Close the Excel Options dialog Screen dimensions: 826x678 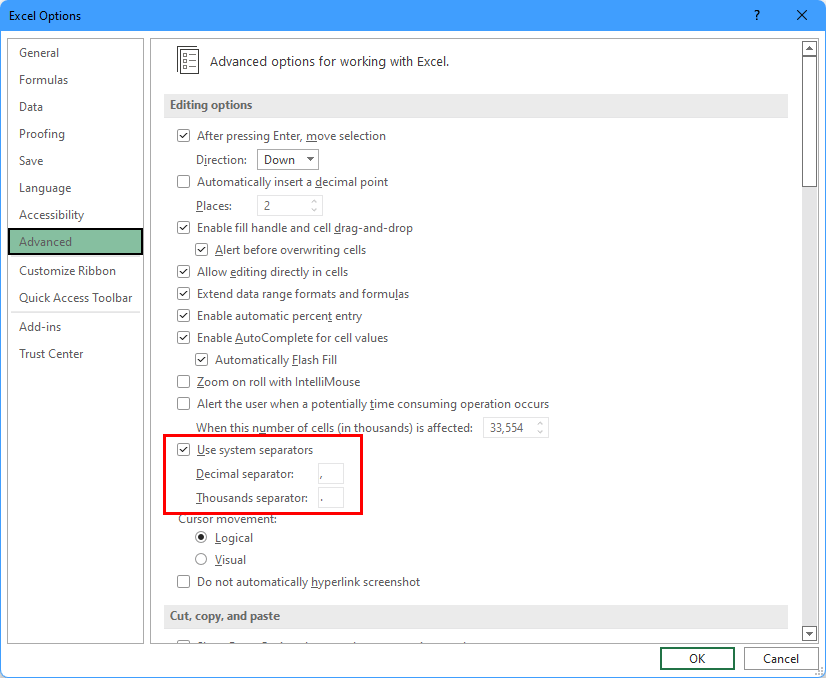click(802, 15)
